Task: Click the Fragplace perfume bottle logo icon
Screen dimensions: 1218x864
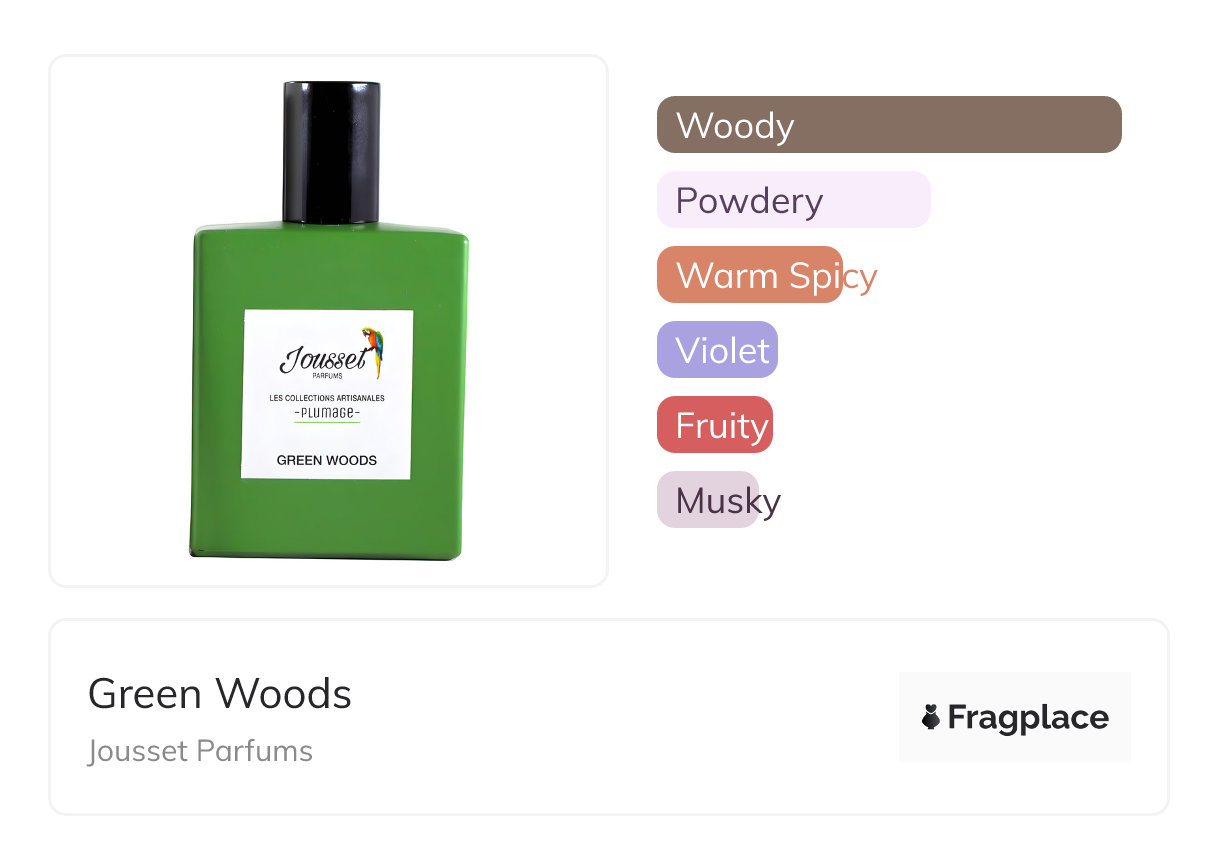Action: point(931,717)
